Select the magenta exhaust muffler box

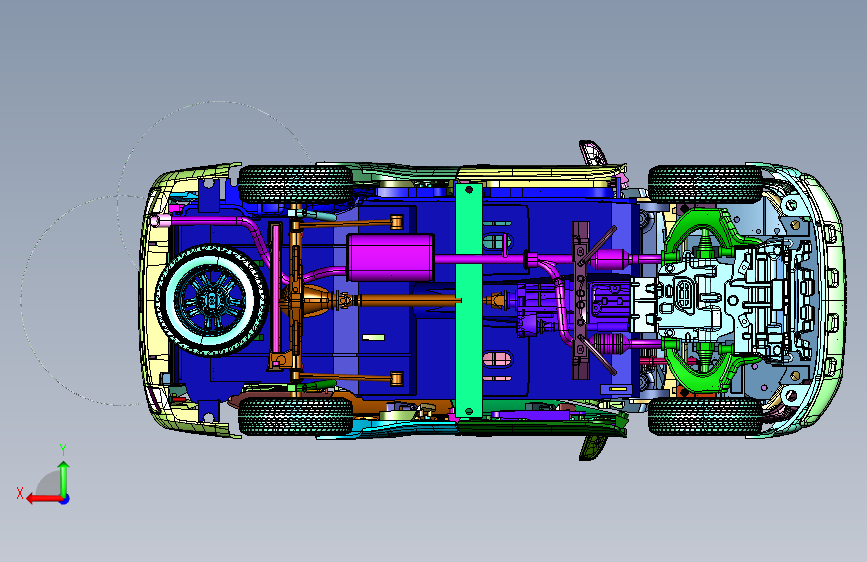[390, 257]
